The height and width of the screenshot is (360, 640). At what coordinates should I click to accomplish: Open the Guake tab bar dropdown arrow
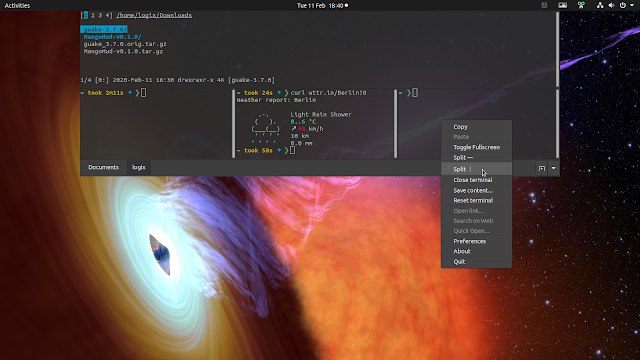553,168
